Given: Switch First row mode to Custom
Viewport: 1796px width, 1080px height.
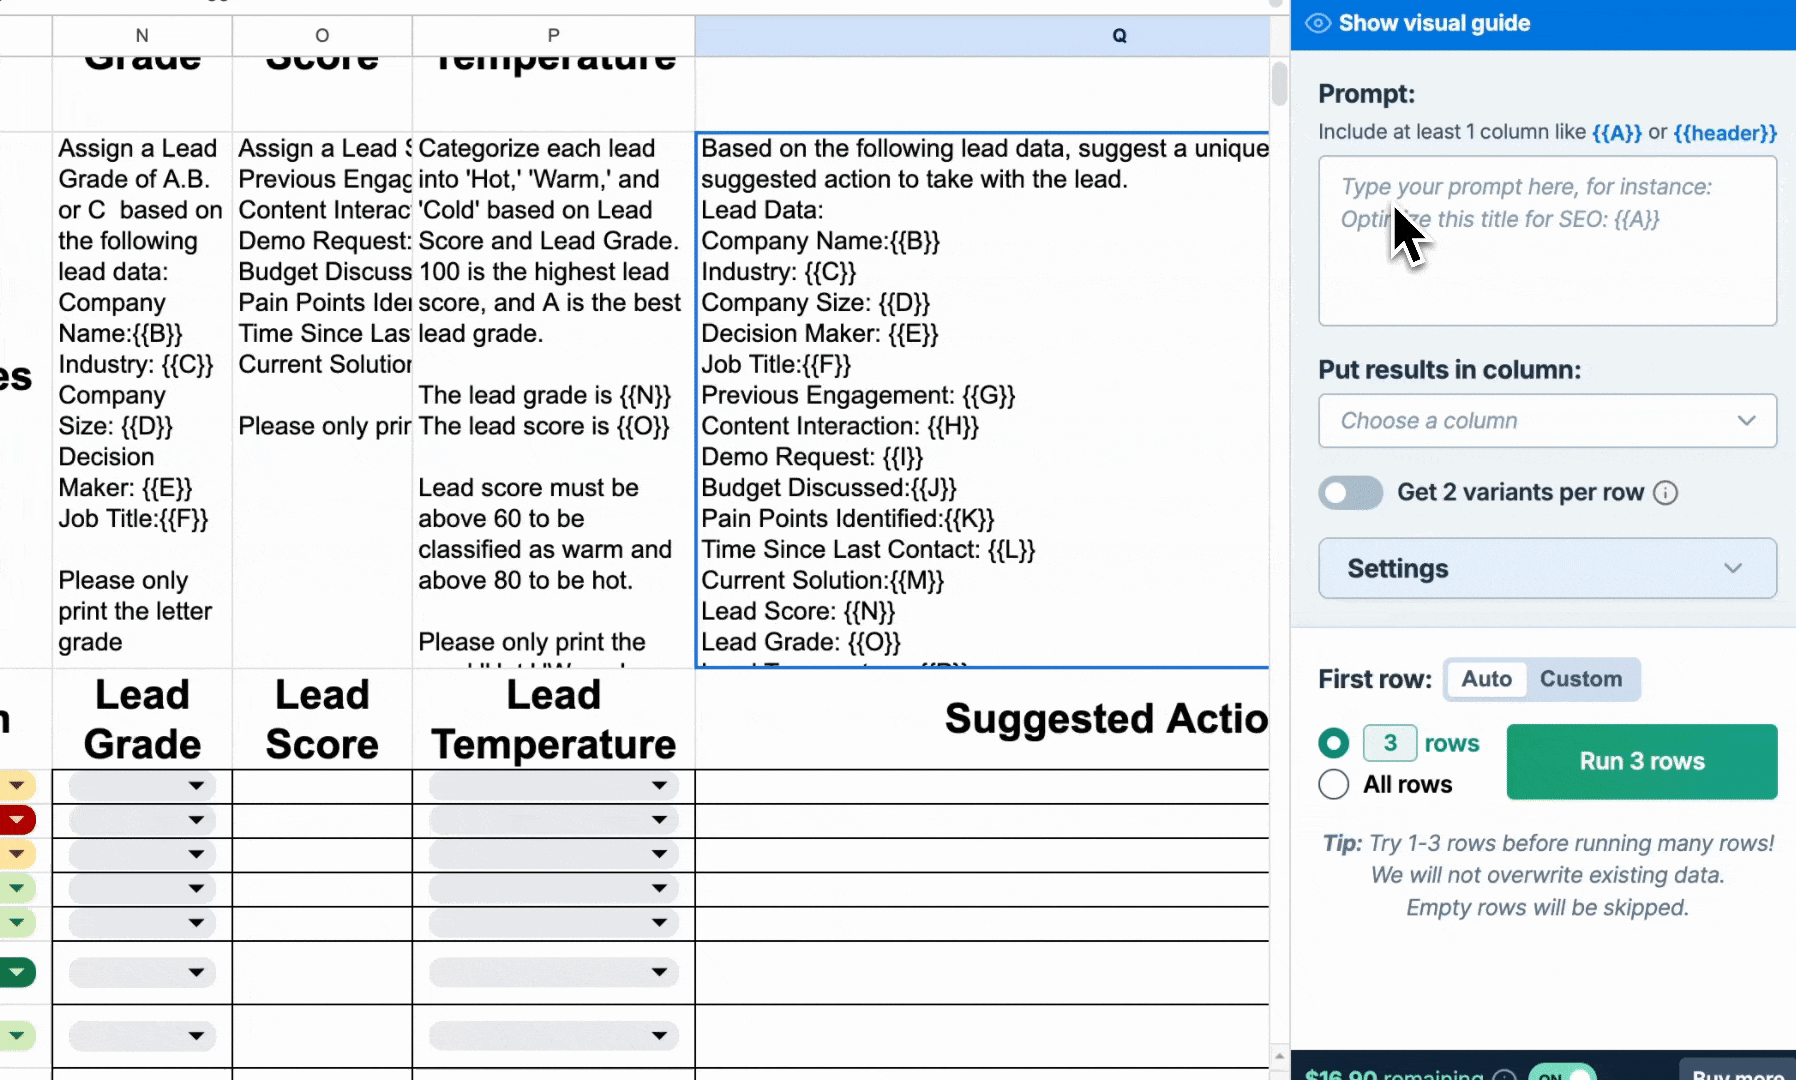Looking at the screenshot, I should 1581,679.
